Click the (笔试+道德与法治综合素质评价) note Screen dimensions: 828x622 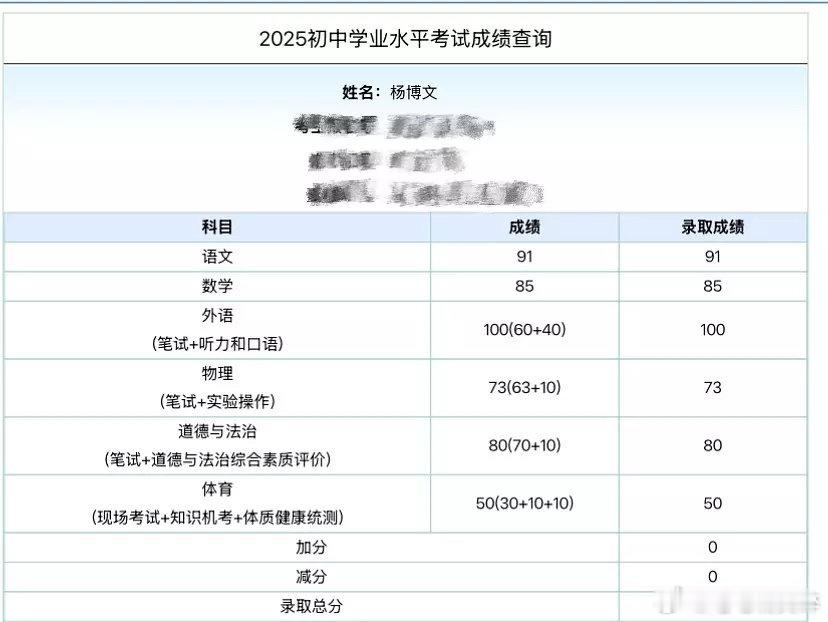click(x=217, y=460)
